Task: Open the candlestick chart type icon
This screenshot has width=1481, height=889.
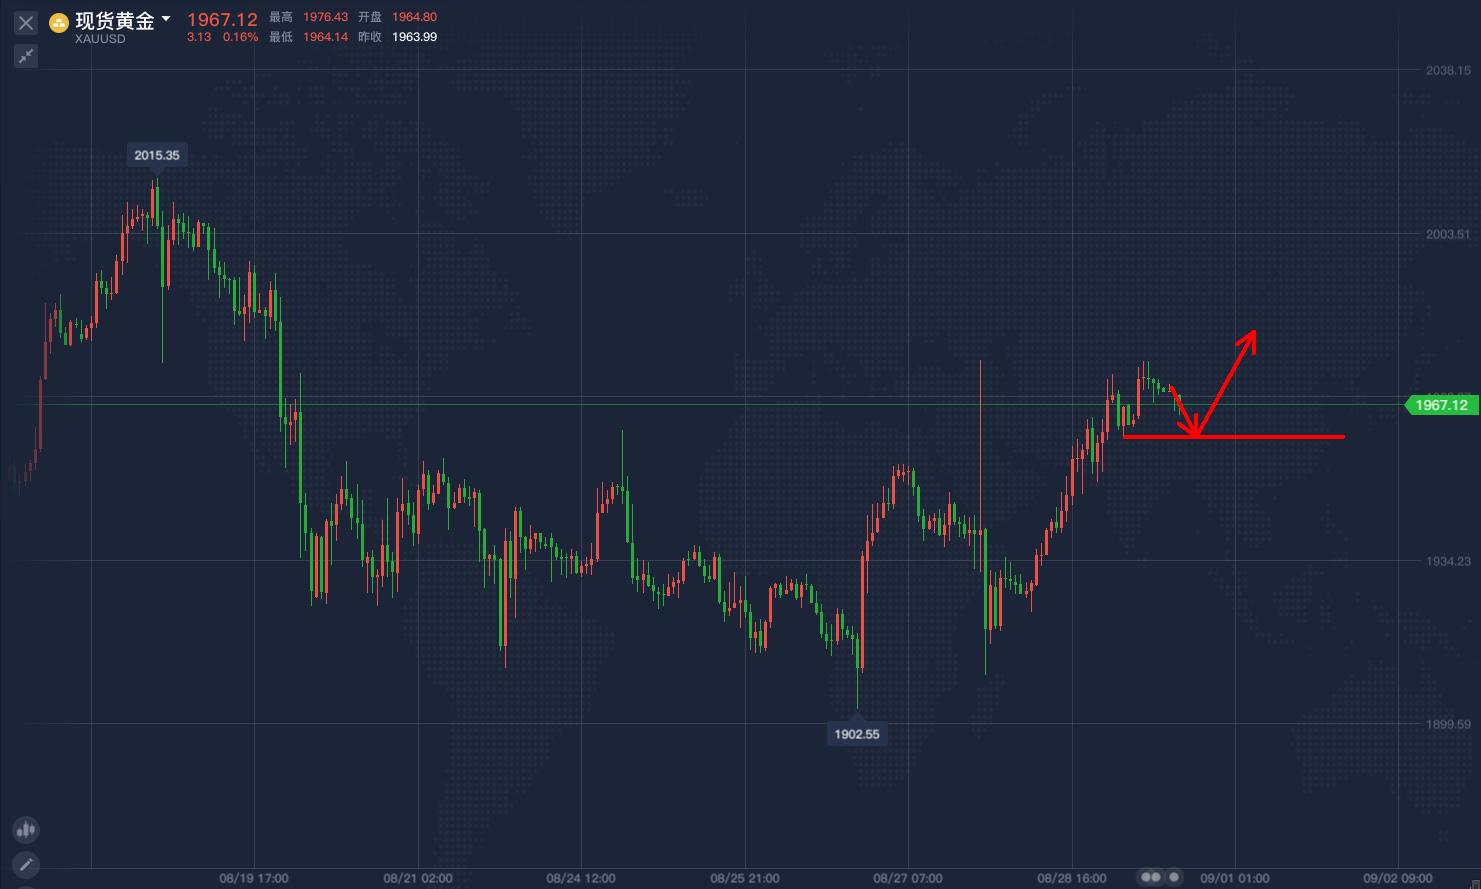Action: (x=26, y=829)
